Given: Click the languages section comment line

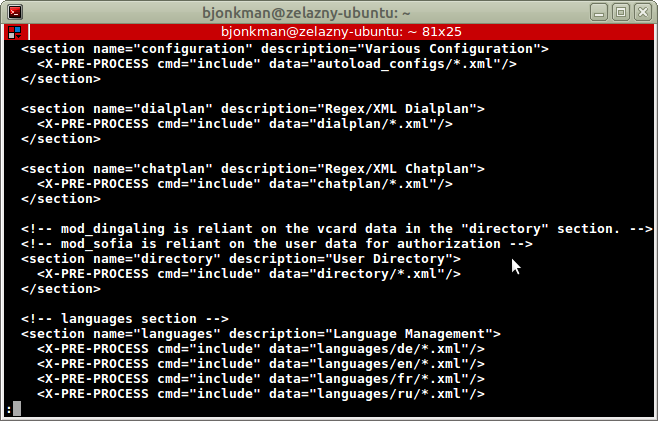Looking at the screenshot, I should coord(125,319).
